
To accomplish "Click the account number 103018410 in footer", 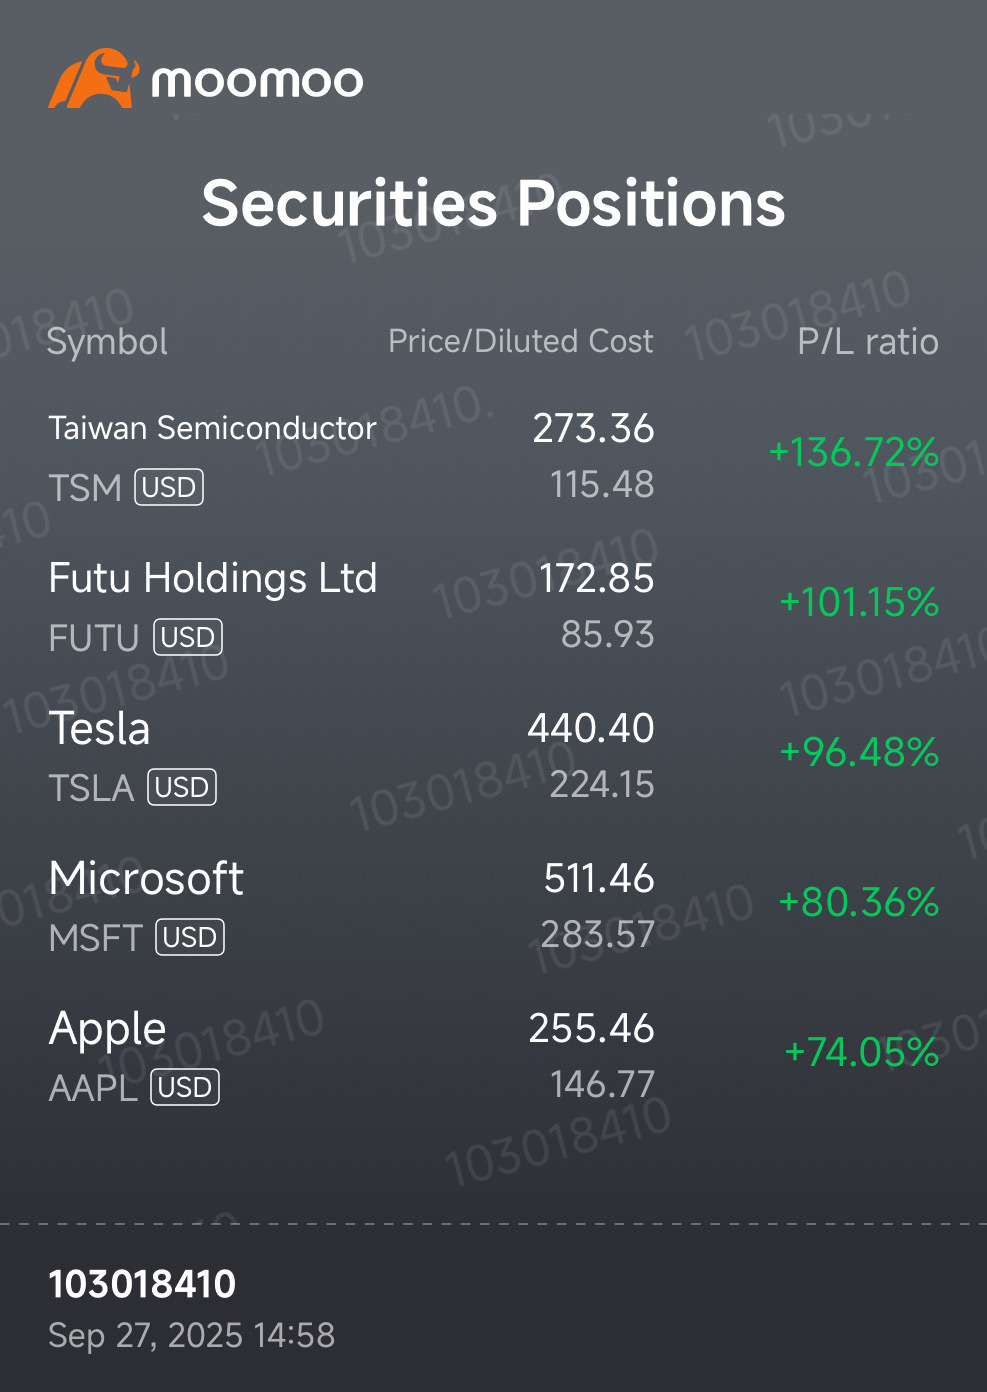I will (x=142, y=1285).
